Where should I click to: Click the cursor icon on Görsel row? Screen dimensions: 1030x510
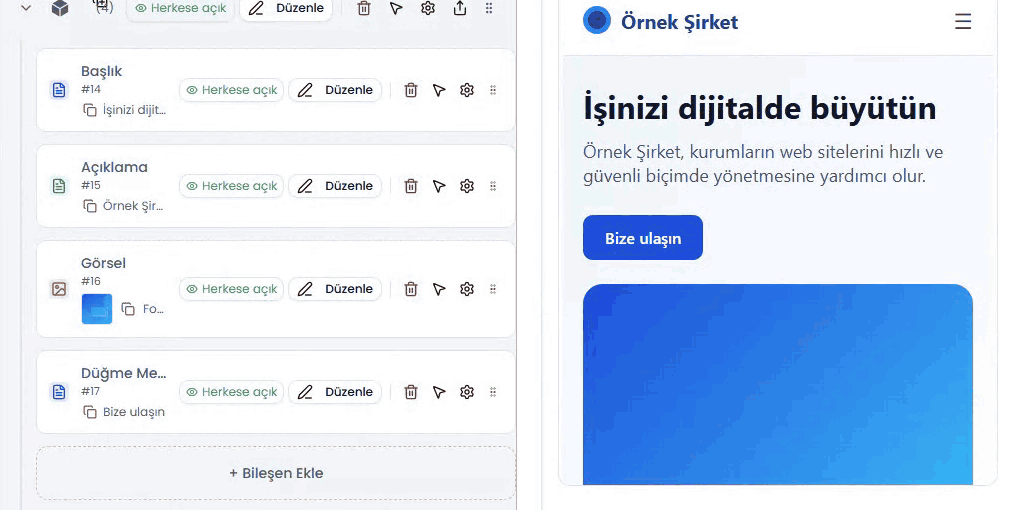pyautogui.click(x=439, y=289)
